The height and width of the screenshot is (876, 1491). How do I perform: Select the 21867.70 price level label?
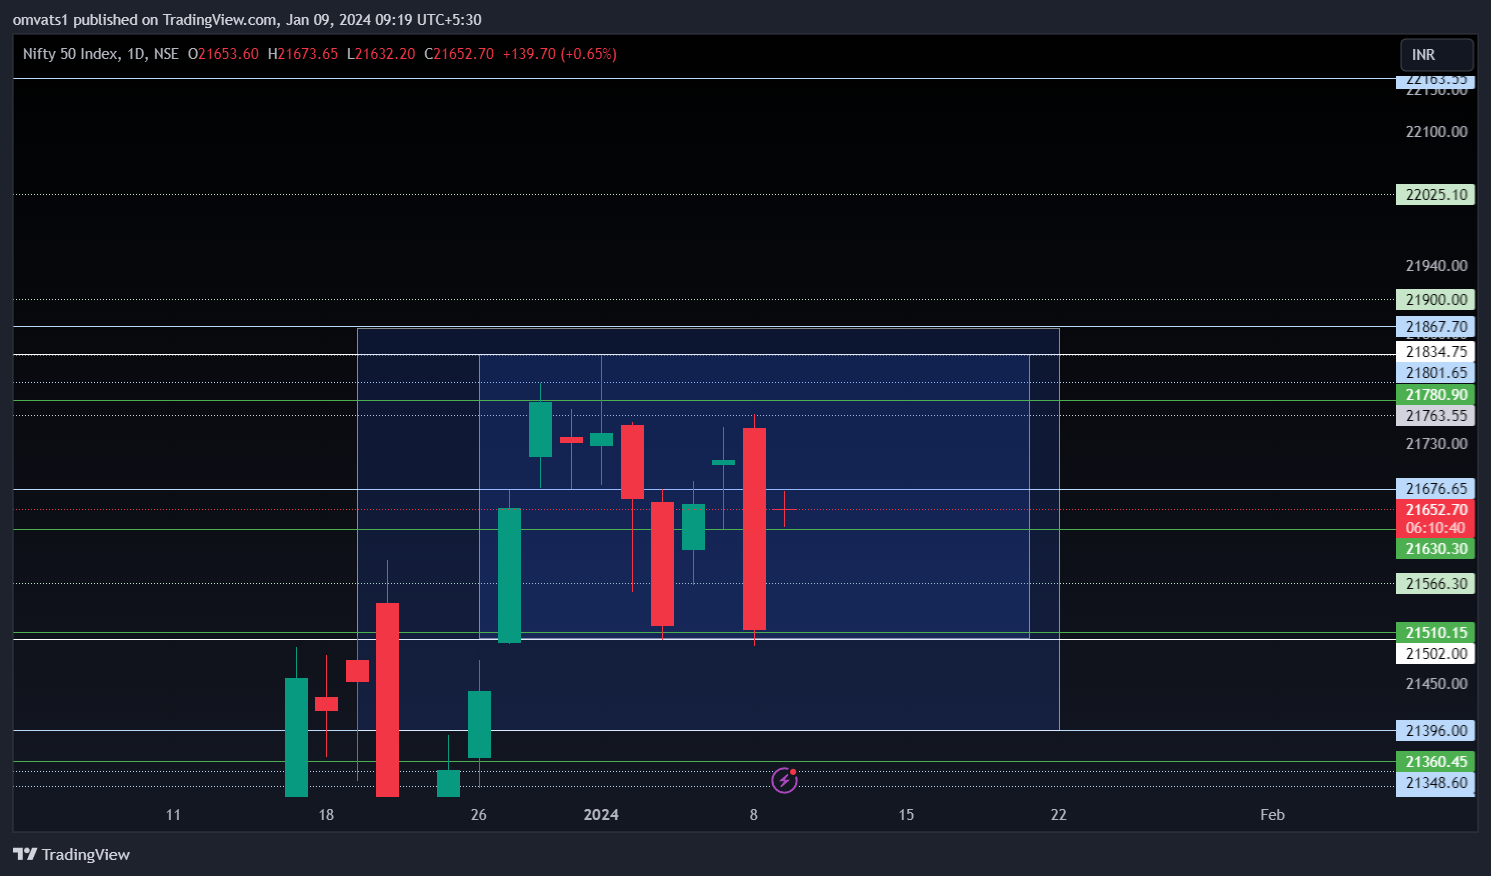pyautogui.click(x=1435, y=327)
